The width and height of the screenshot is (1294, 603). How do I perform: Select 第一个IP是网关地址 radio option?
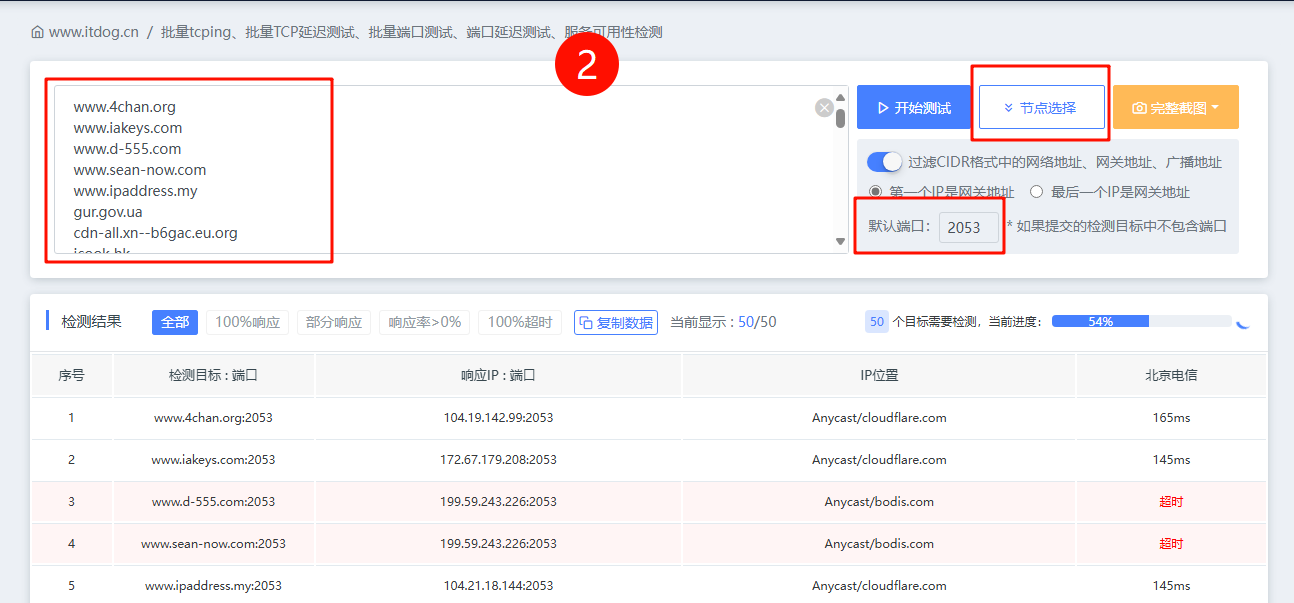click(x=876, y=192)
